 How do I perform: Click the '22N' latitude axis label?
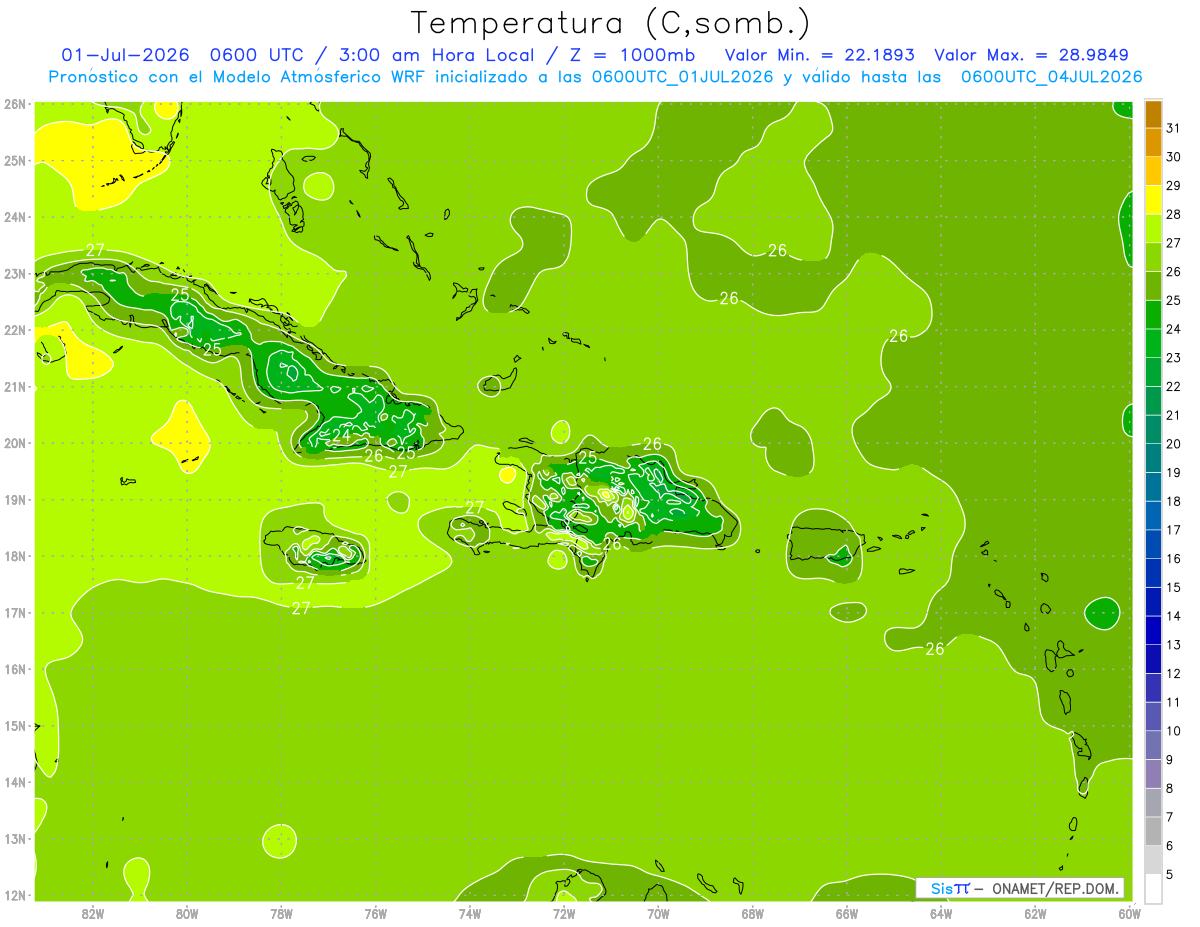15,330
